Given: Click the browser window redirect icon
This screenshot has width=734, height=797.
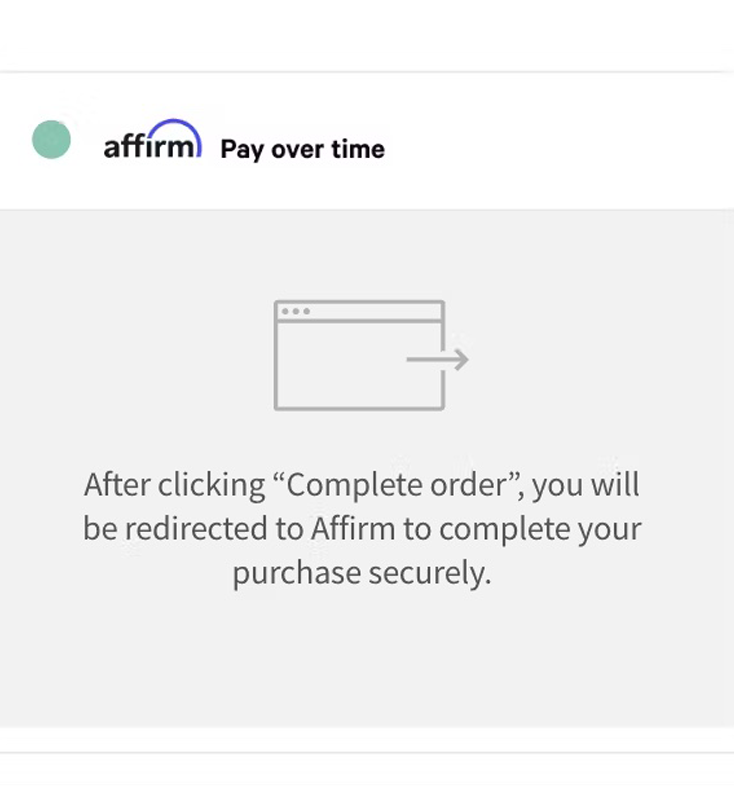Looking at the screenshot, I should (x=371, y=355).
